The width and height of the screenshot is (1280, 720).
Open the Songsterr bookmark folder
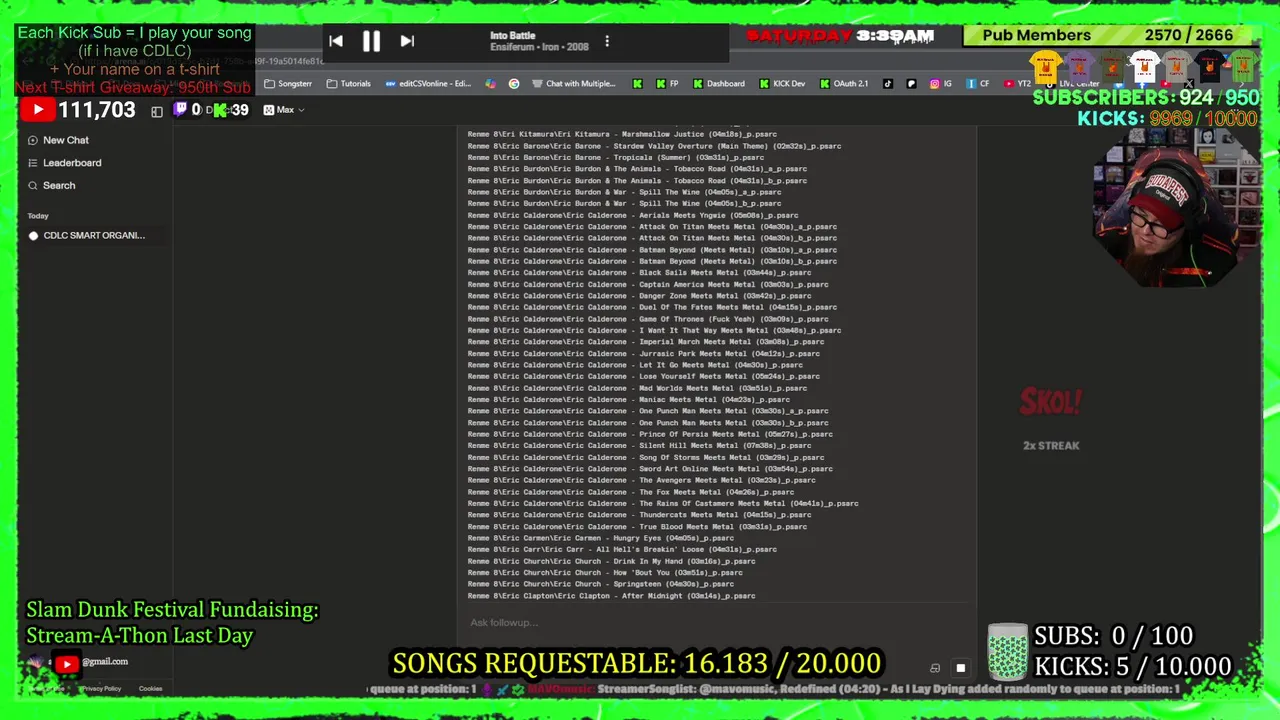pyautogui.click(x=288, y=84)
